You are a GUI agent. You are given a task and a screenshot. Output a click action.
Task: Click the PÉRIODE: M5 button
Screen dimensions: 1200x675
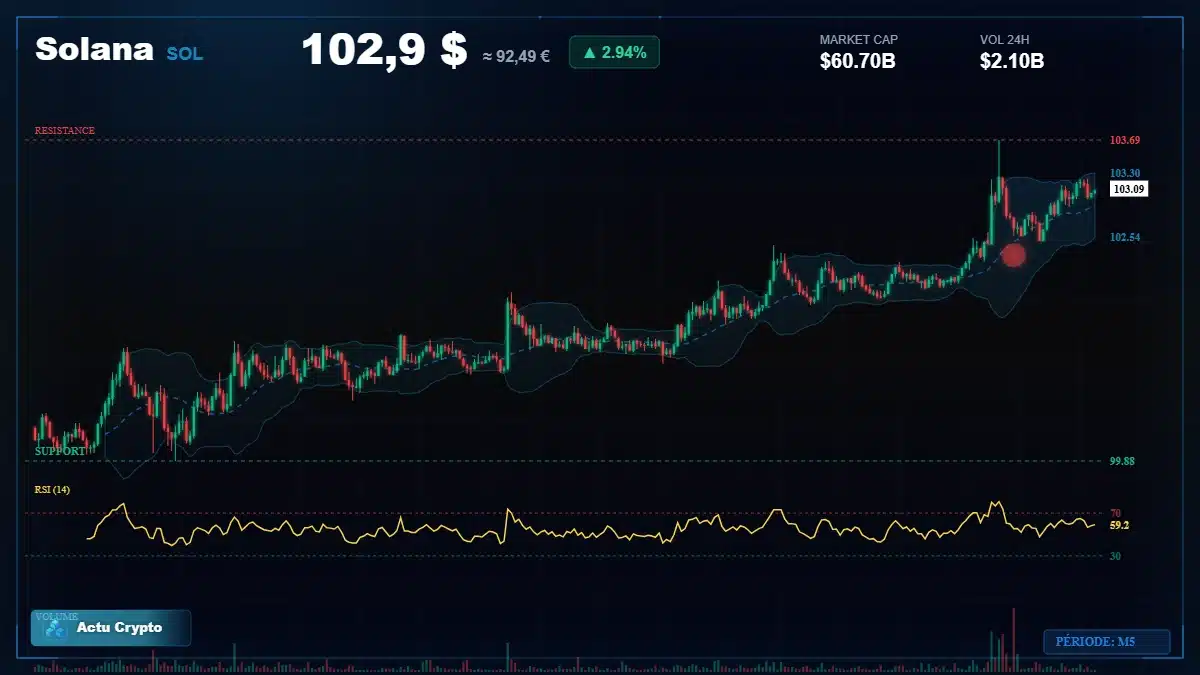click(1106, 642)
